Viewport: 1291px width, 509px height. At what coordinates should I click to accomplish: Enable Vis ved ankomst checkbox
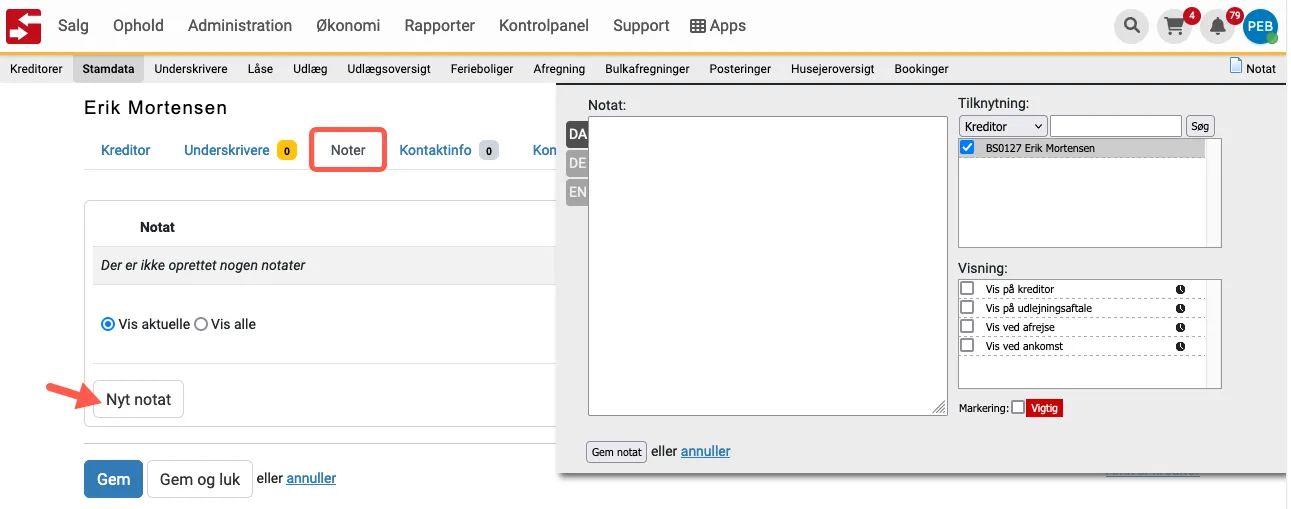point(967,345)
